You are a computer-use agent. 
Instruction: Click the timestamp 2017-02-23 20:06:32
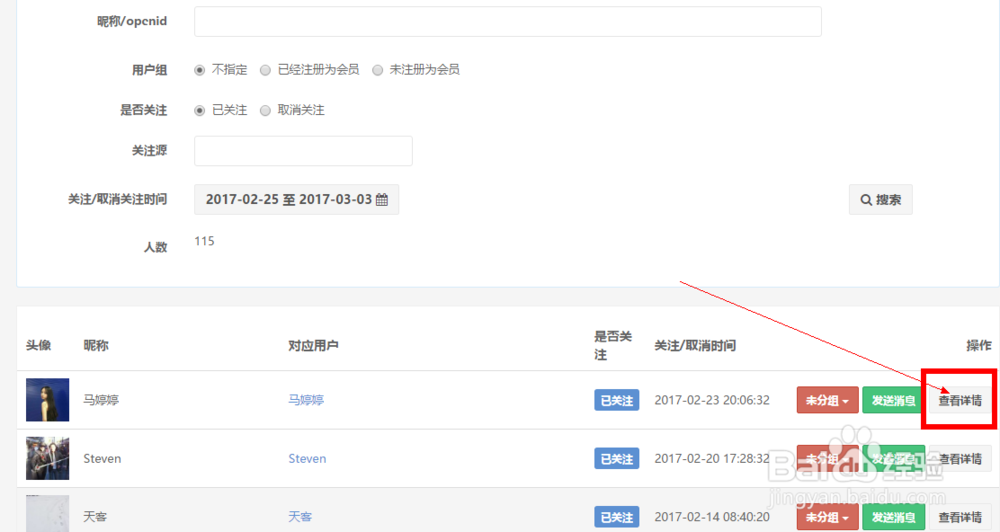coord(712,400)
